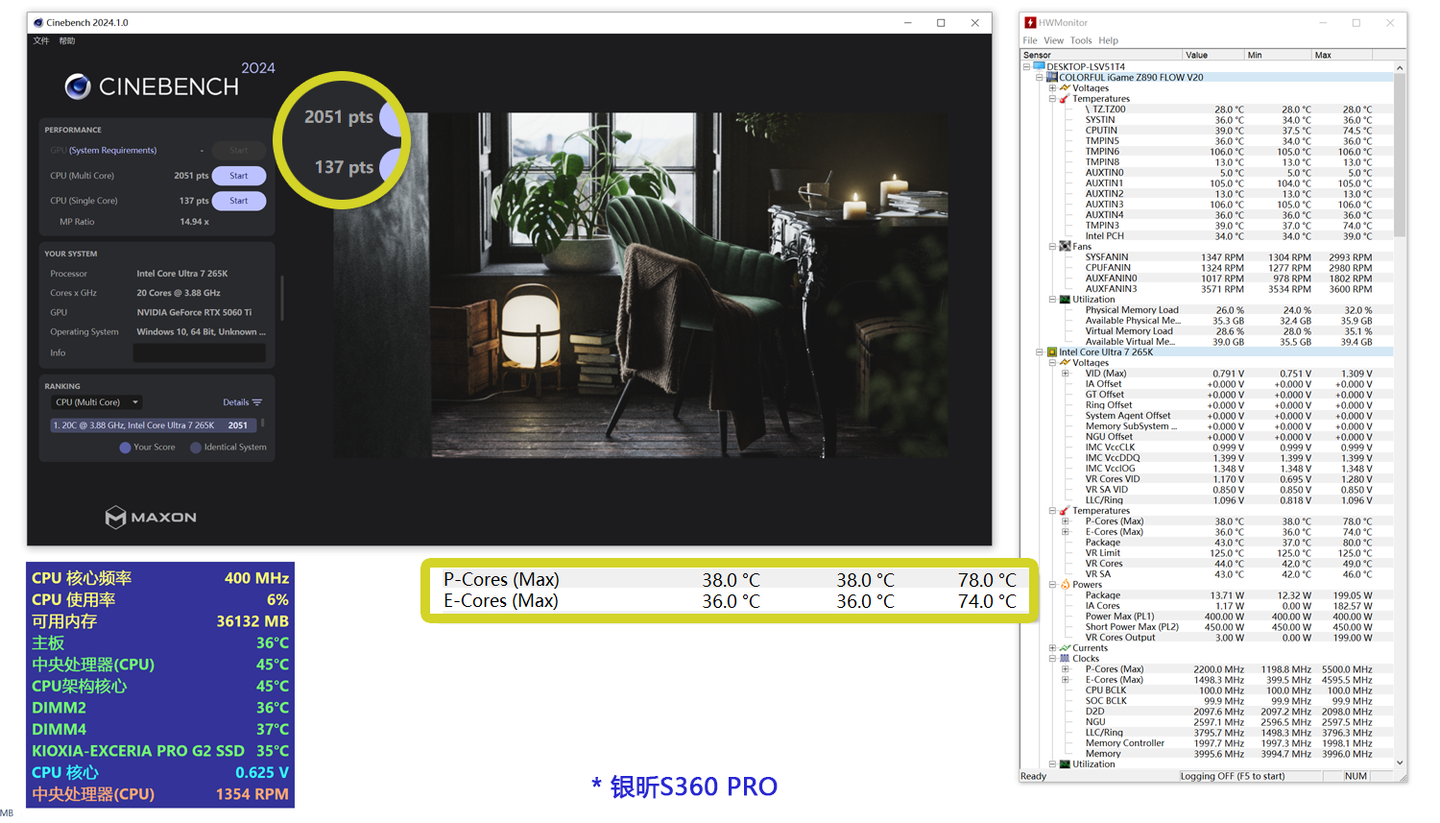The height and width of the screenshot is (823, 1440).
Task: Open the CPU (Multi Core) ranking dropdown
Action: [96, 402]
